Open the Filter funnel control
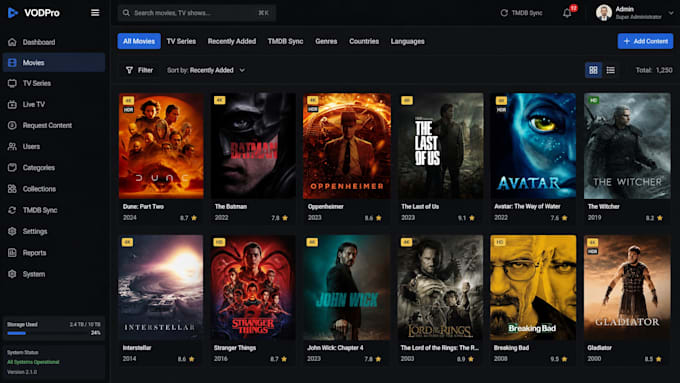Image resolution: width=680 pixels, height=383 pixels. [x=139, y=70]
